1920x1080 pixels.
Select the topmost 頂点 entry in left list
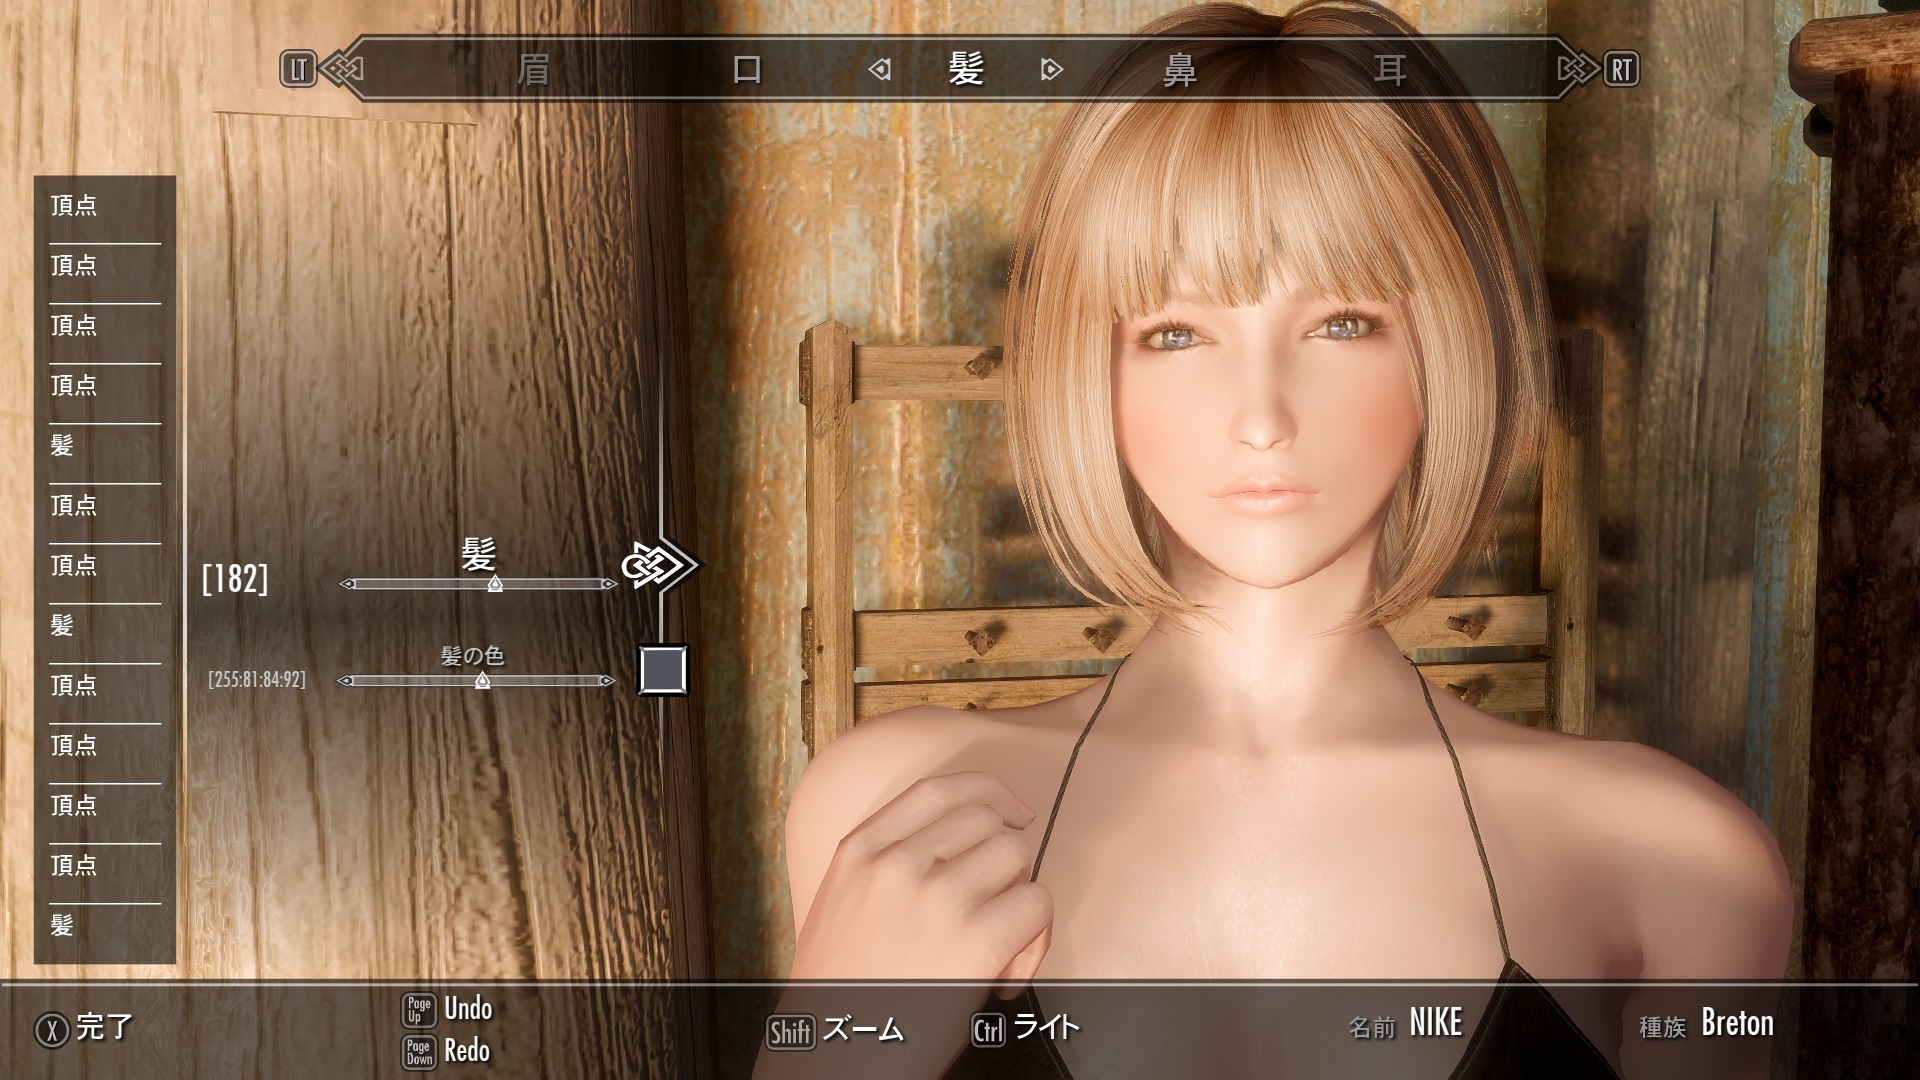105,206
